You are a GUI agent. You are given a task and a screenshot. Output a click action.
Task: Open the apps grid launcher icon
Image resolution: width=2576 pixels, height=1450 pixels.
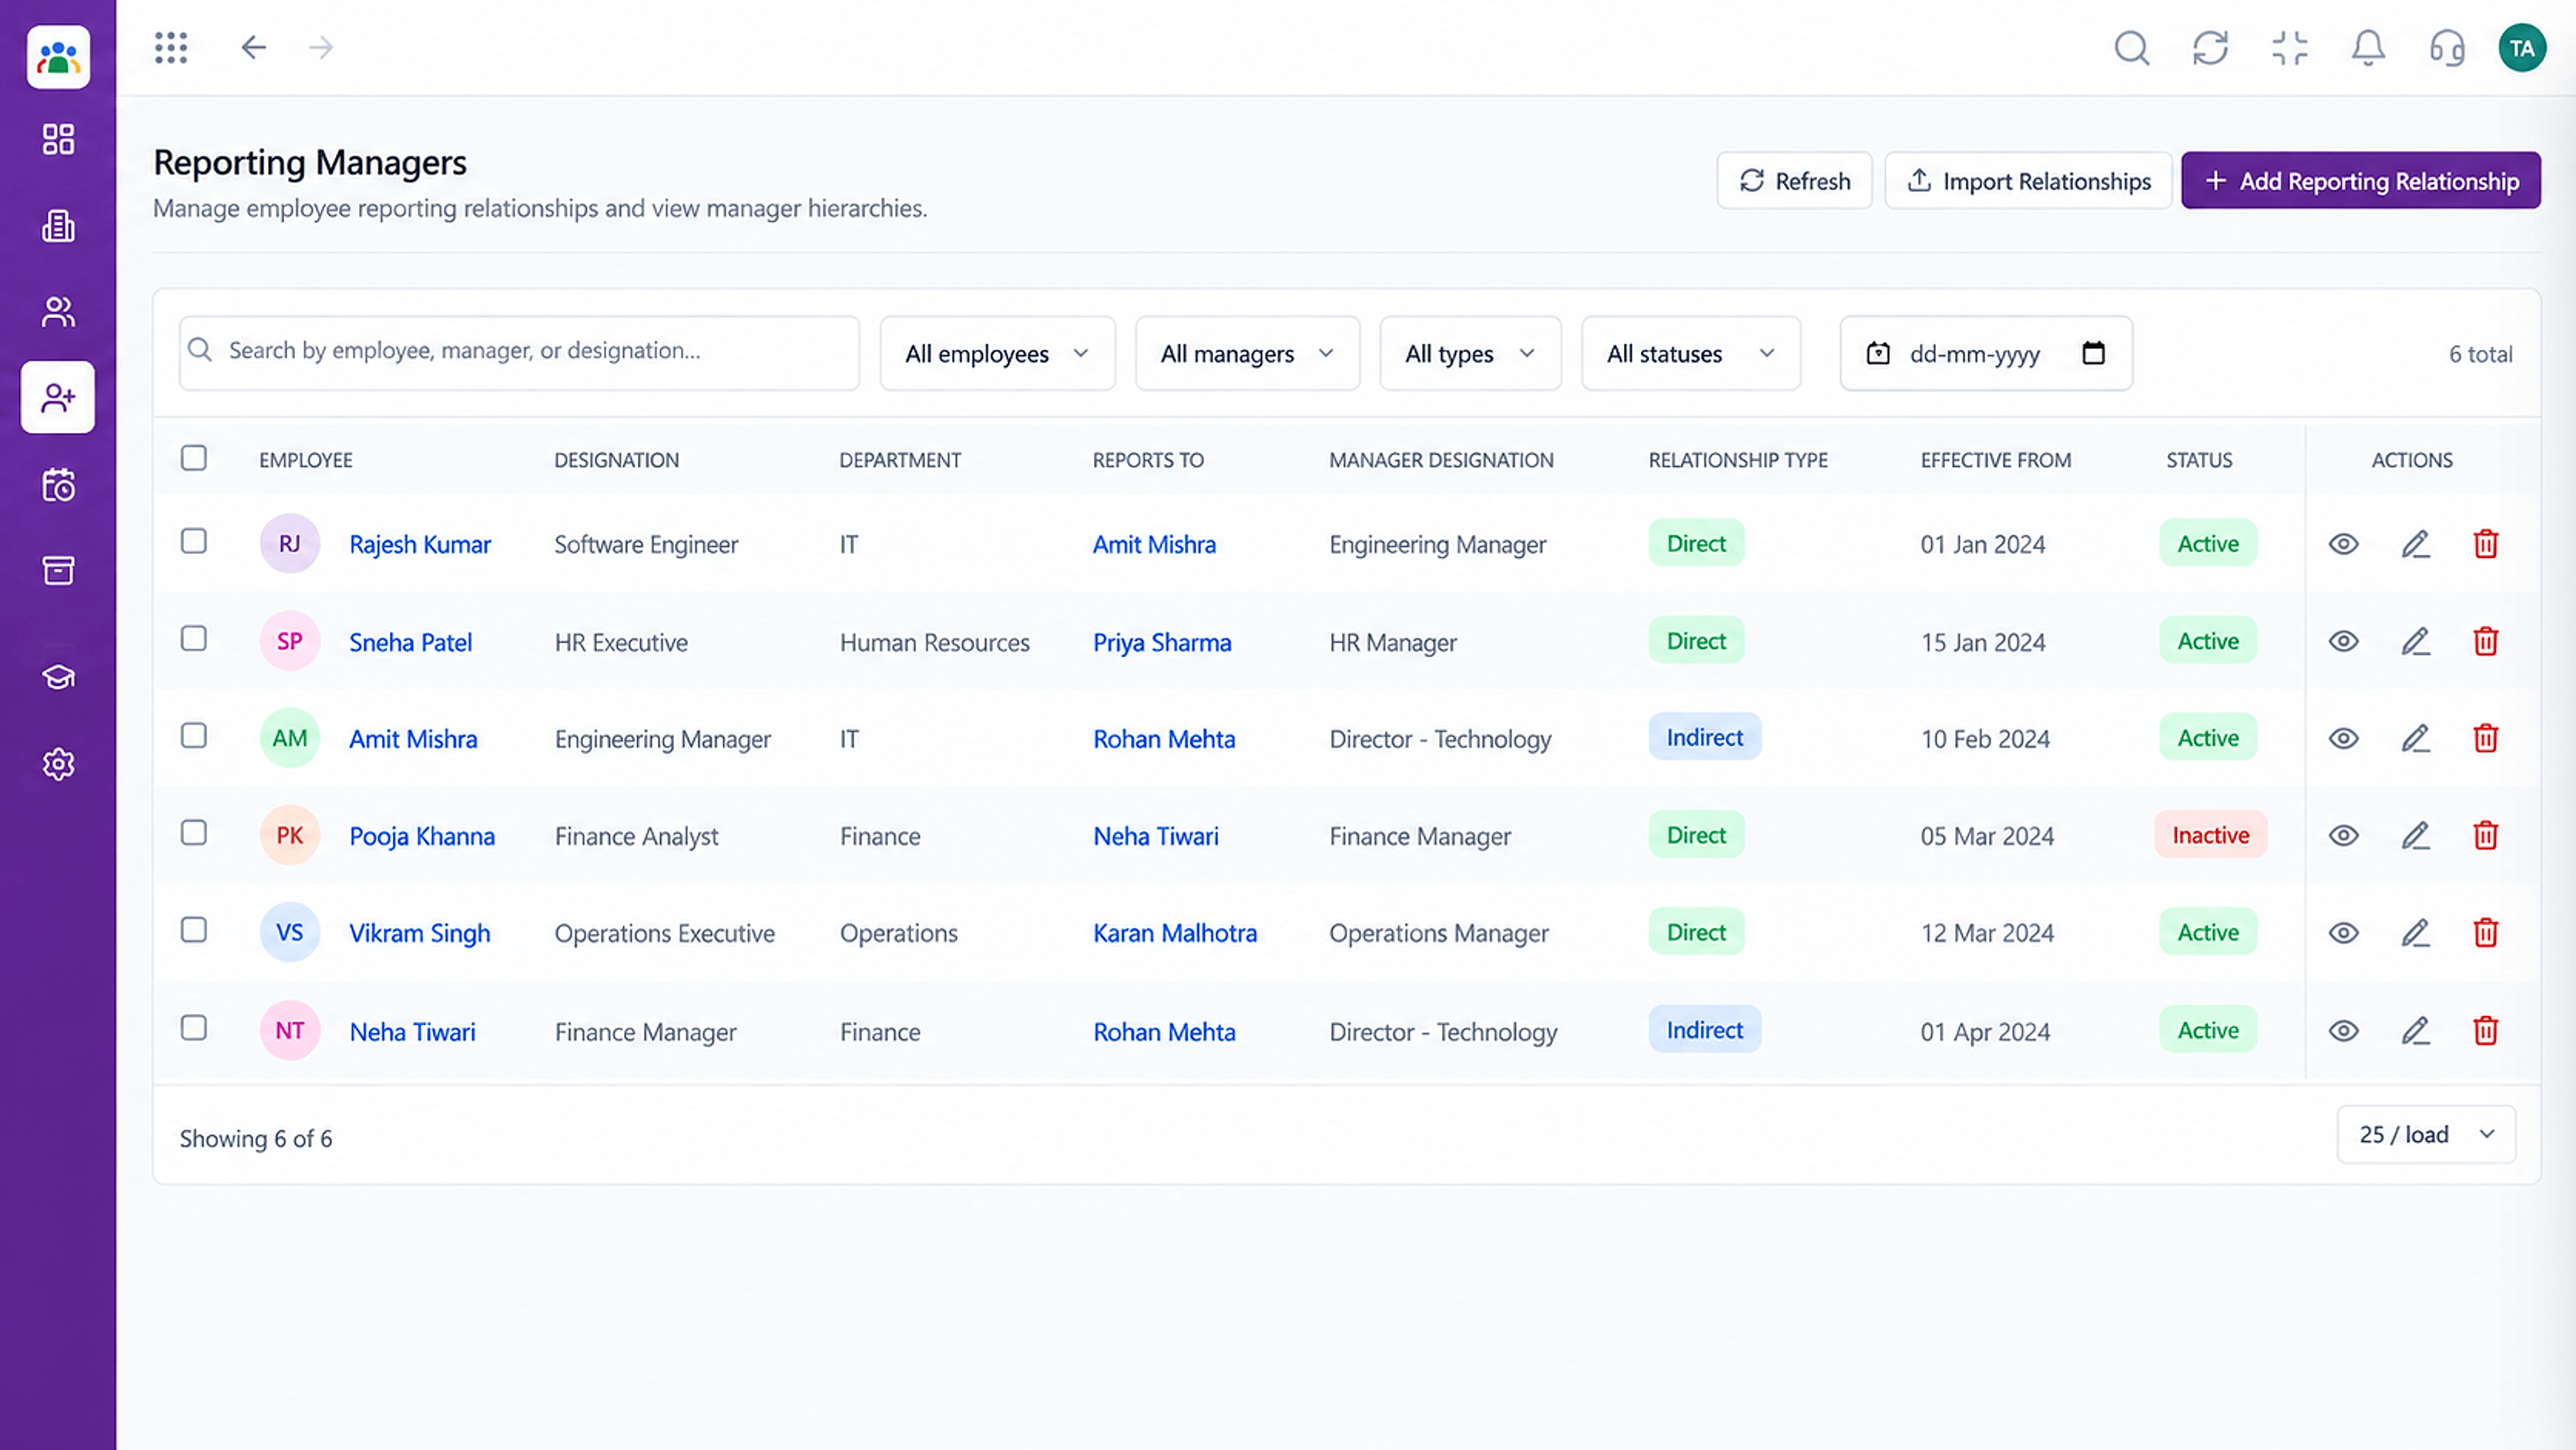(x=171, y=47)
